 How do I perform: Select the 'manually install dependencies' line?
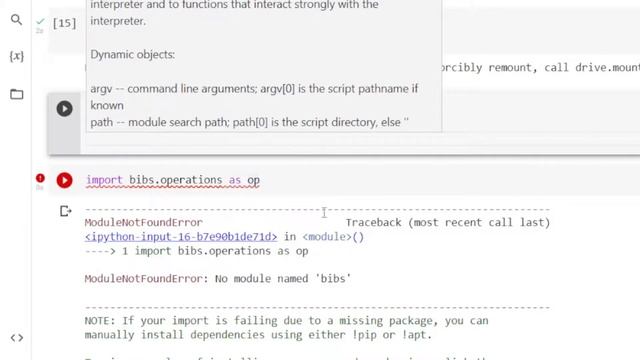pyautogui.click(x=258, y=335)
